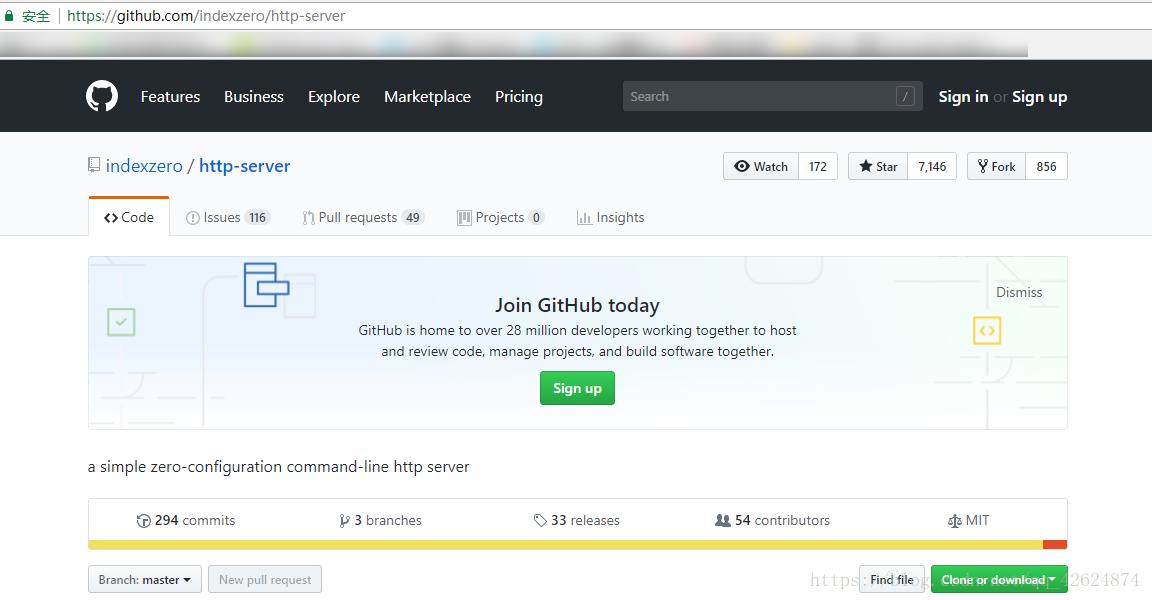Image resolution: width=1152 pixels, height=600 pixels.
Task: Click Sign up in the header
Action: pos(1039,96)
